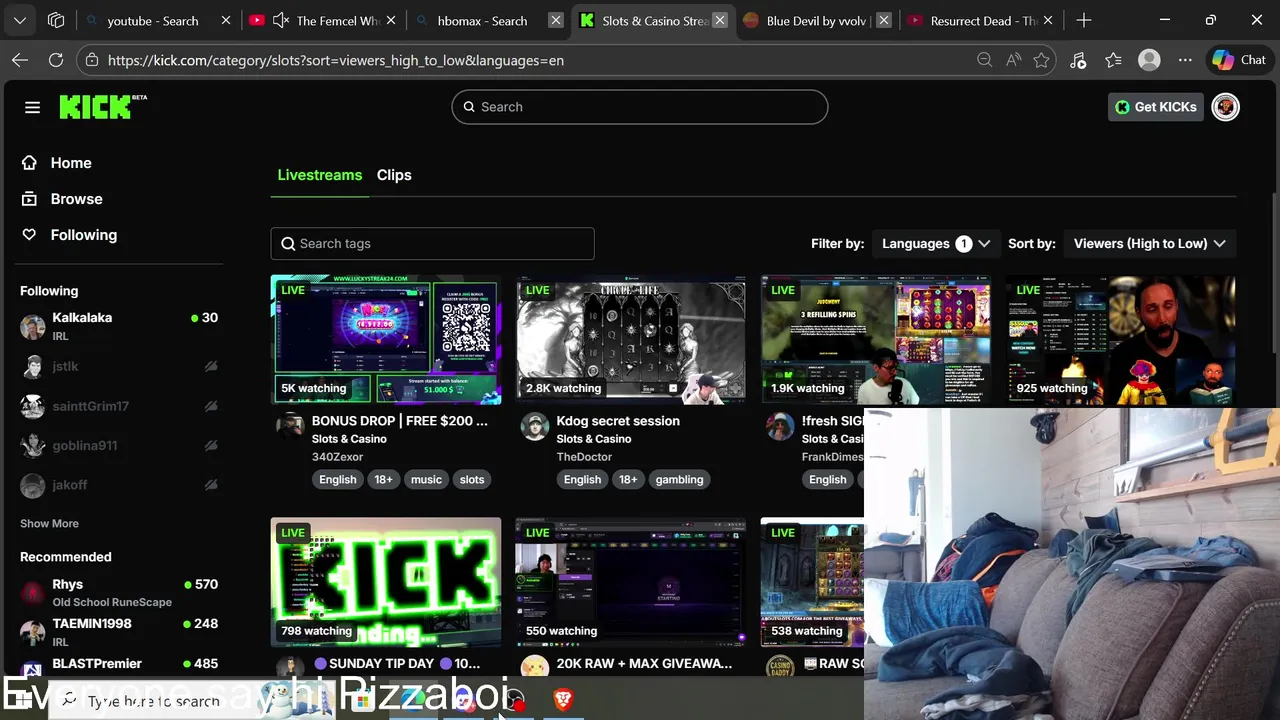The width and height of the screenshot is (1280, 720).
Task: Open the Kick hamburger sidebar menu
Action: point(32,107)
